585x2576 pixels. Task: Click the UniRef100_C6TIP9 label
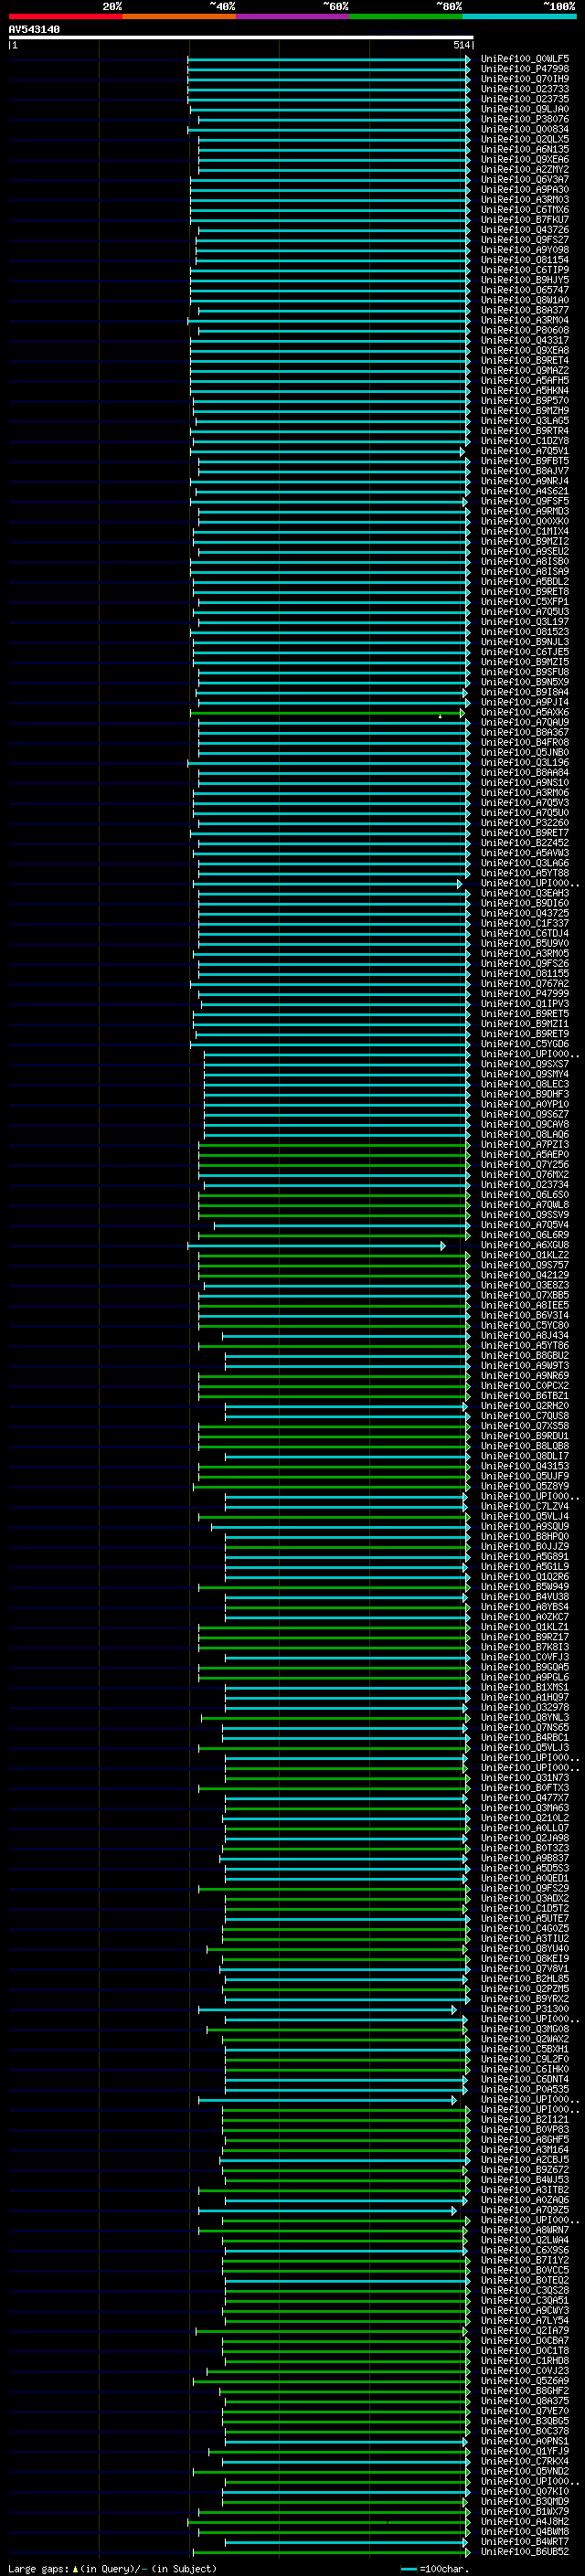point(525,270)
